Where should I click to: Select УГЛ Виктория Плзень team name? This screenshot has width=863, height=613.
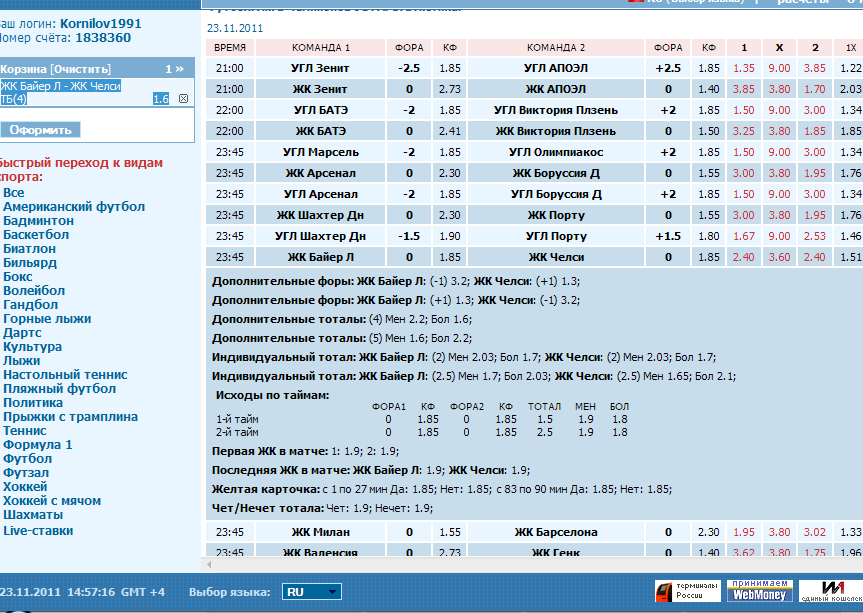556,110
